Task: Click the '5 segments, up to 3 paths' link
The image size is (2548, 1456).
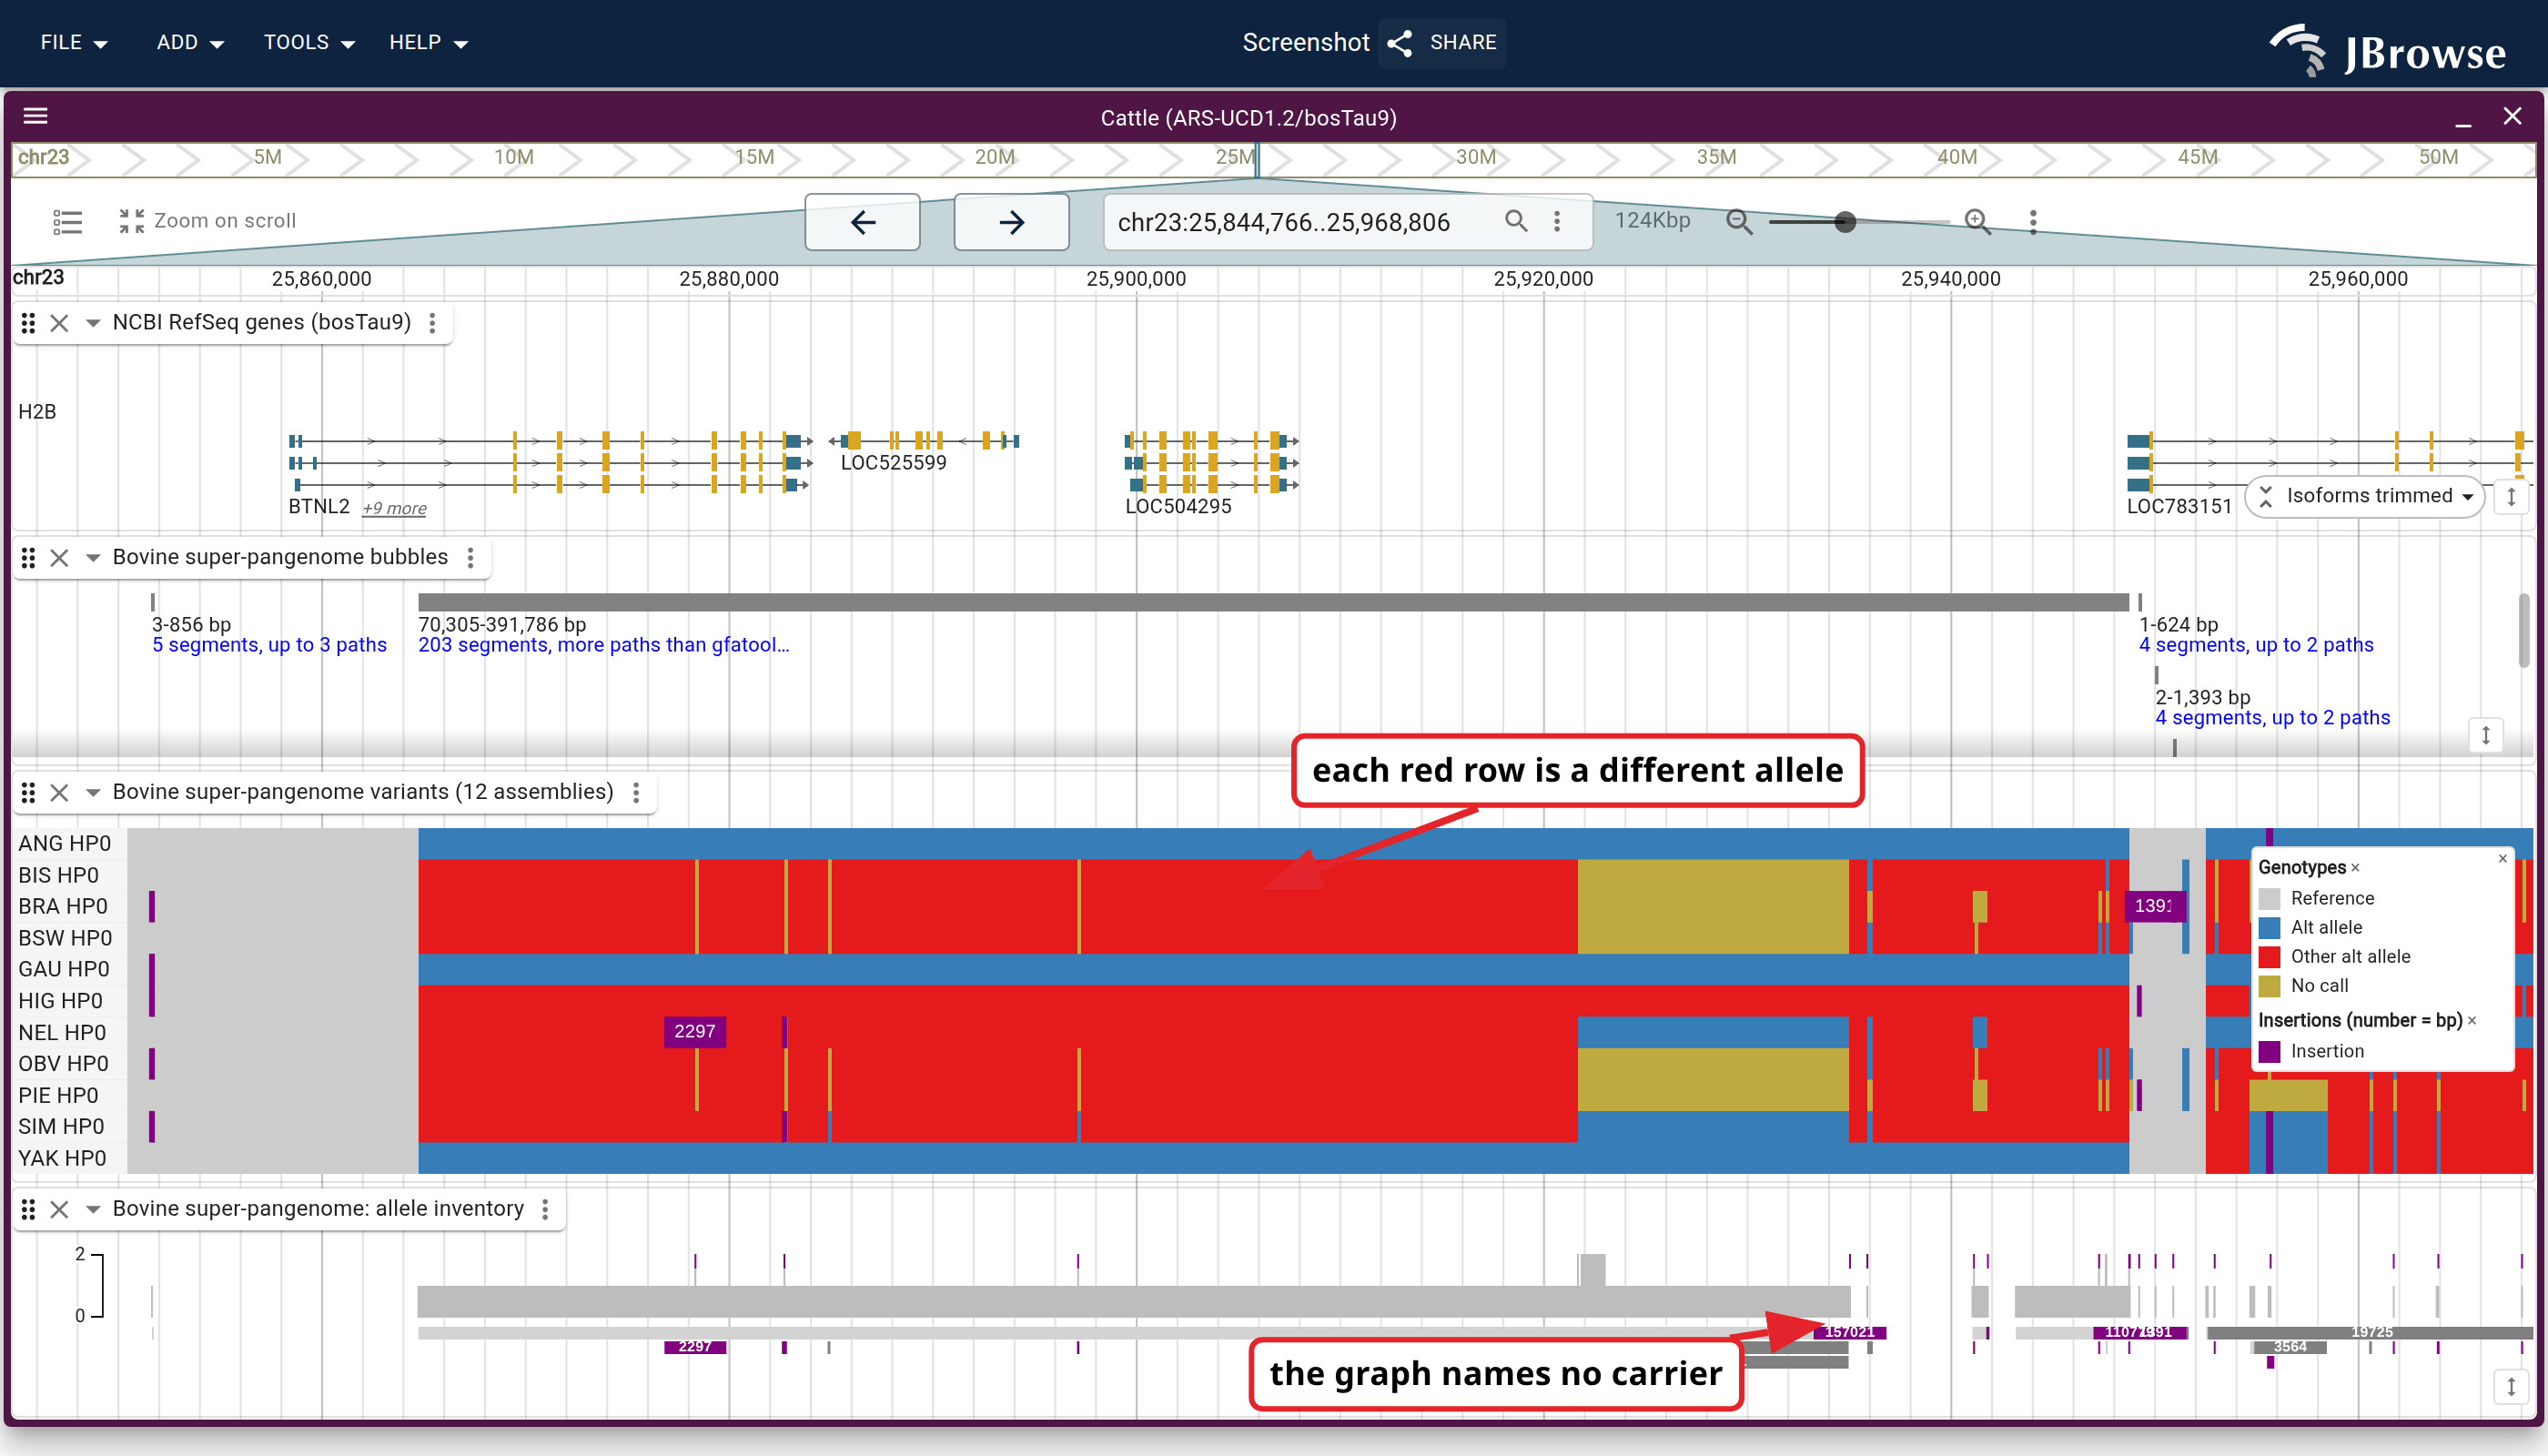Action: 269,645
